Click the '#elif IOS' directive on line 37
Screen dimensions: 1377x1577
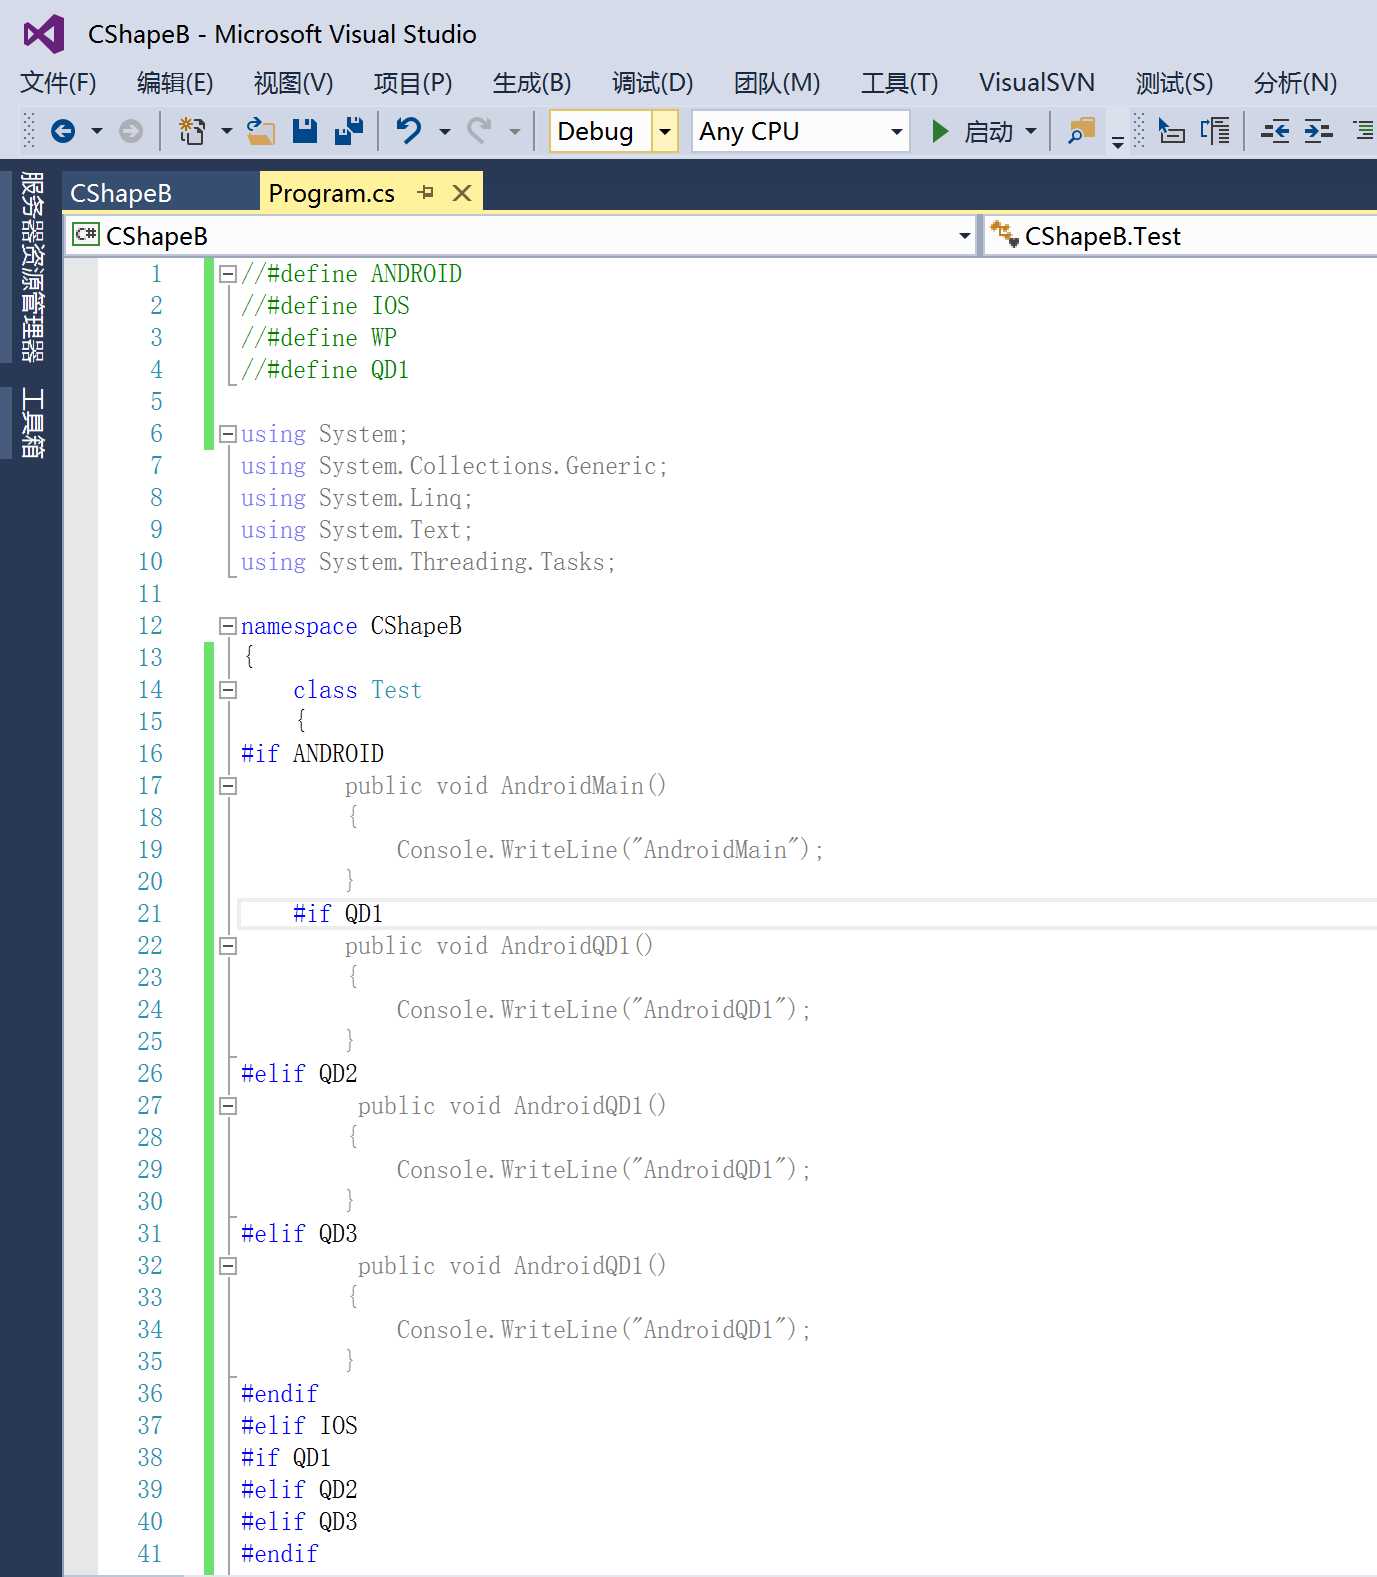pos(299,1426)
